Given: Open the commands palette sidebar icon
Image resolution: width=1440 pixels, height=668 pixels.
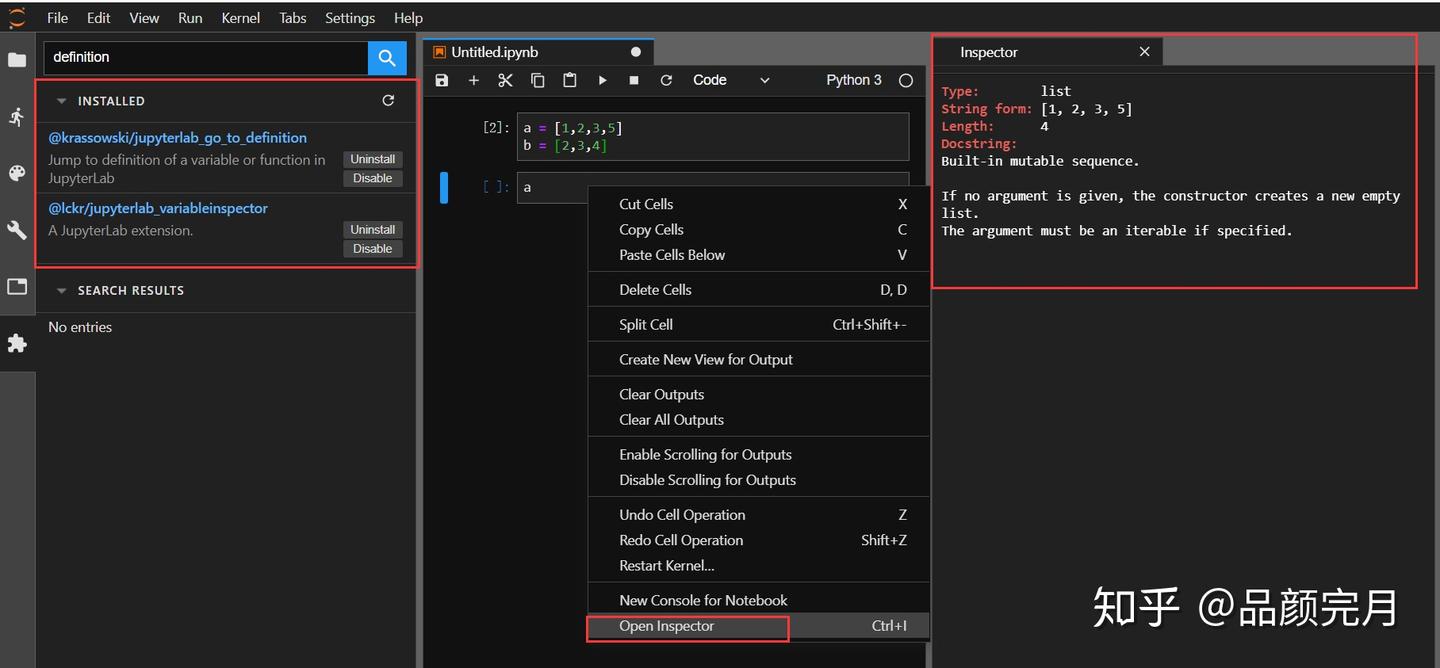Looking at the screenshot, I should tap(17, 173).
